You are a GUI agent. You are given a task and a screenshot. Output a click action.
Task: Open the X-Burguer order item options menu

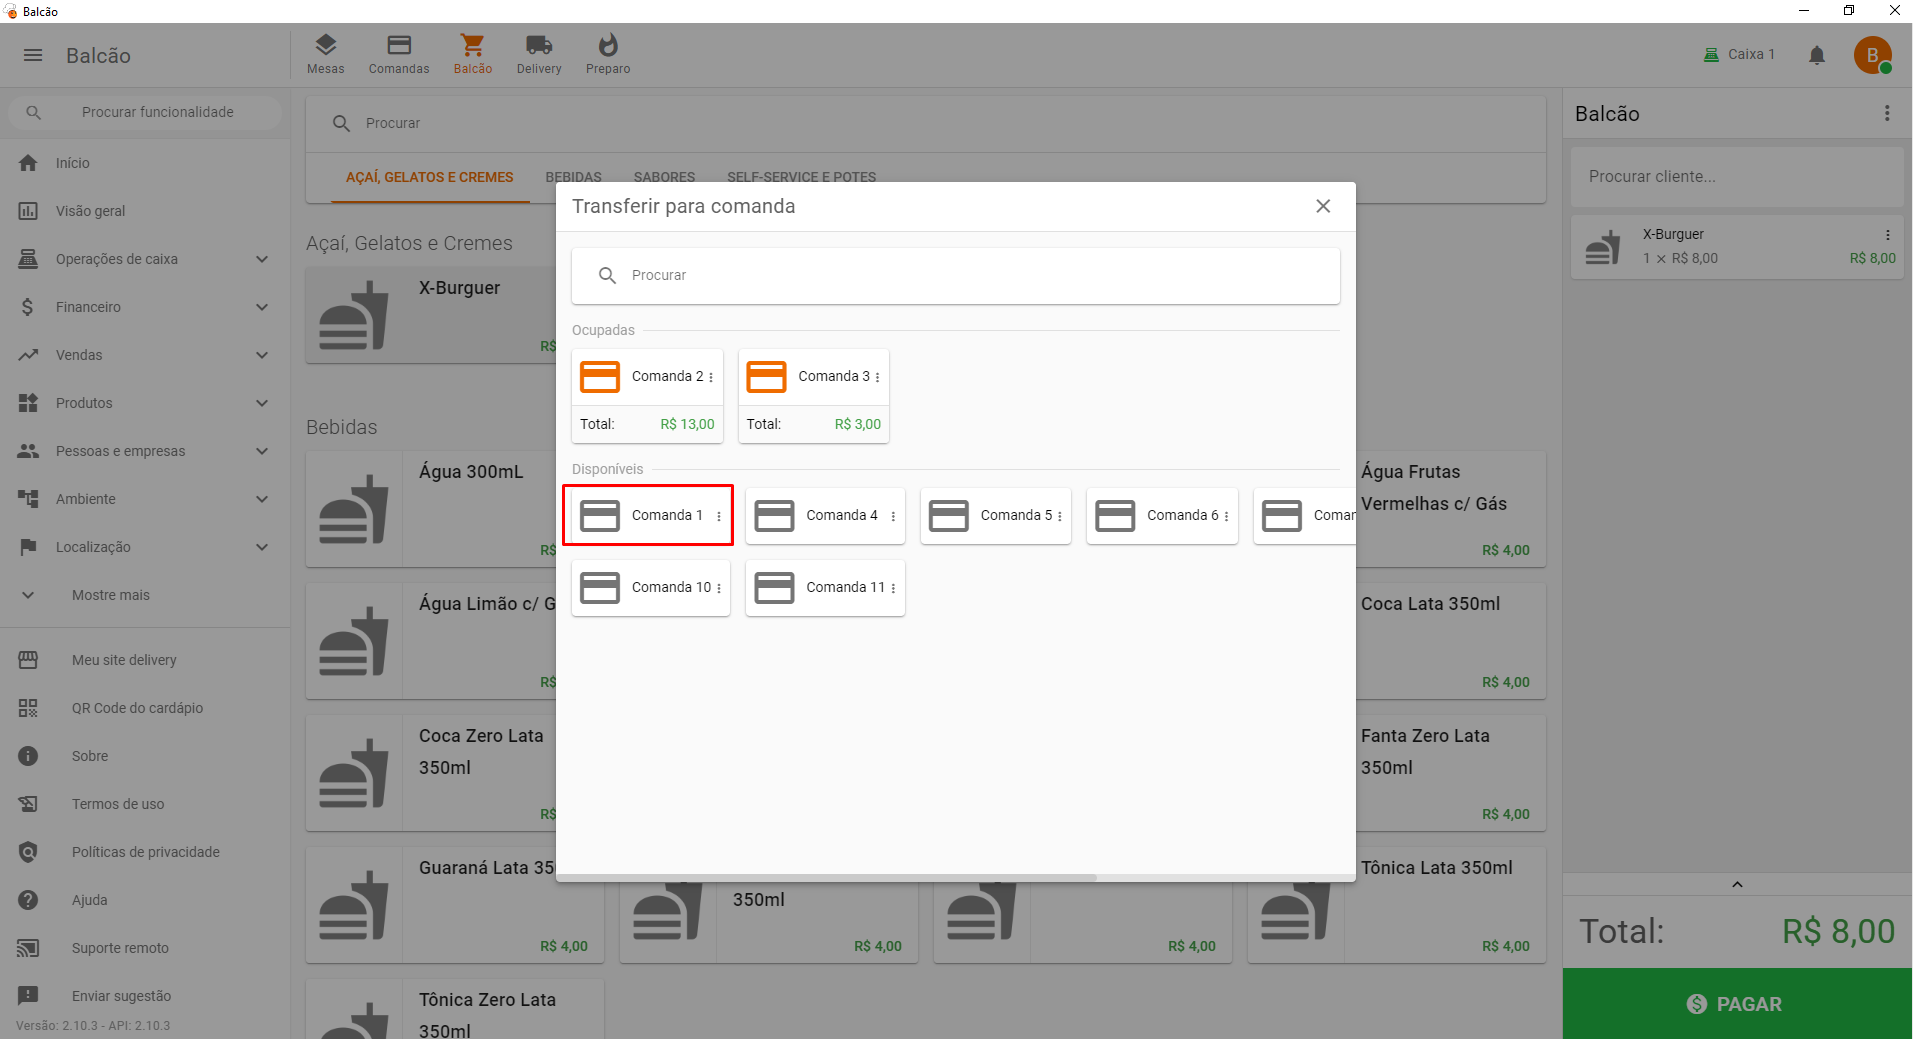click(x=1888, y=235)
